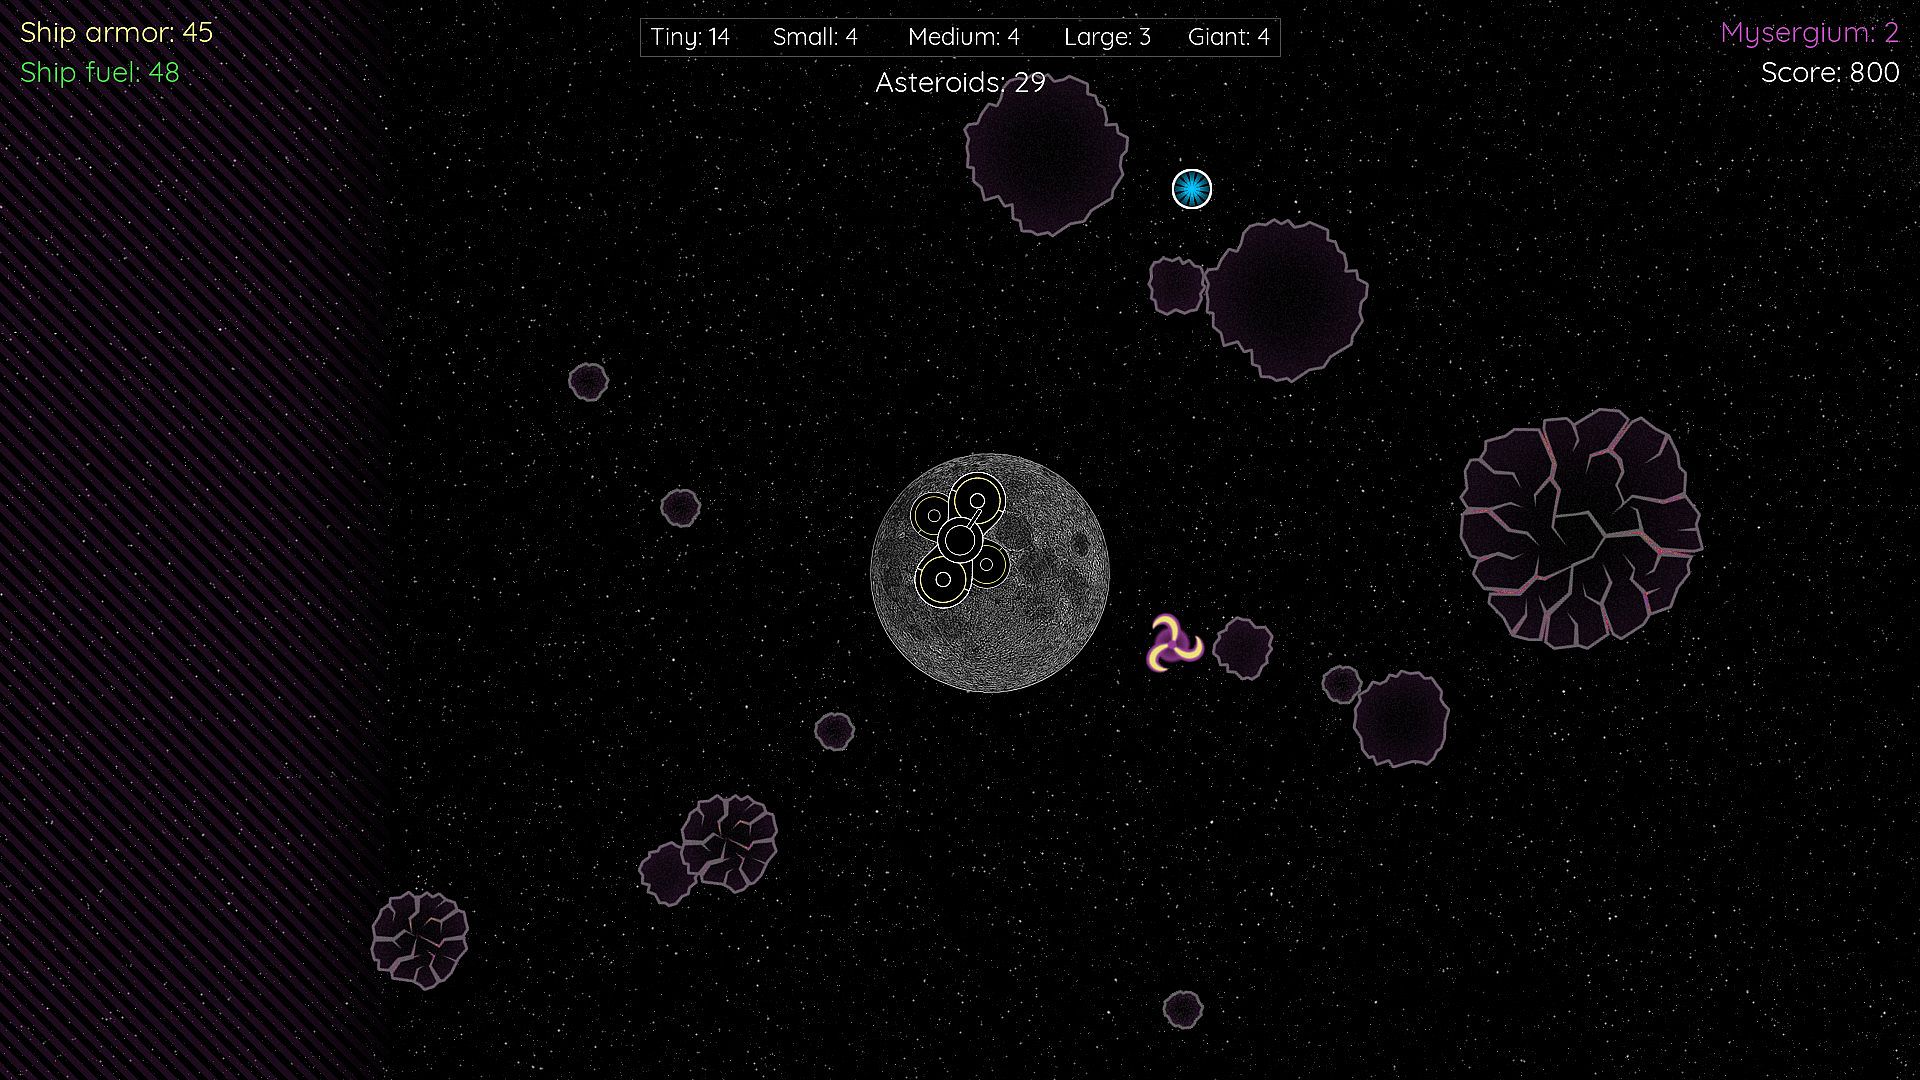1920x1080 pixels.
Task: Click the giant asteroid below the Asteroids counter
Action: tap(1046, 155)
